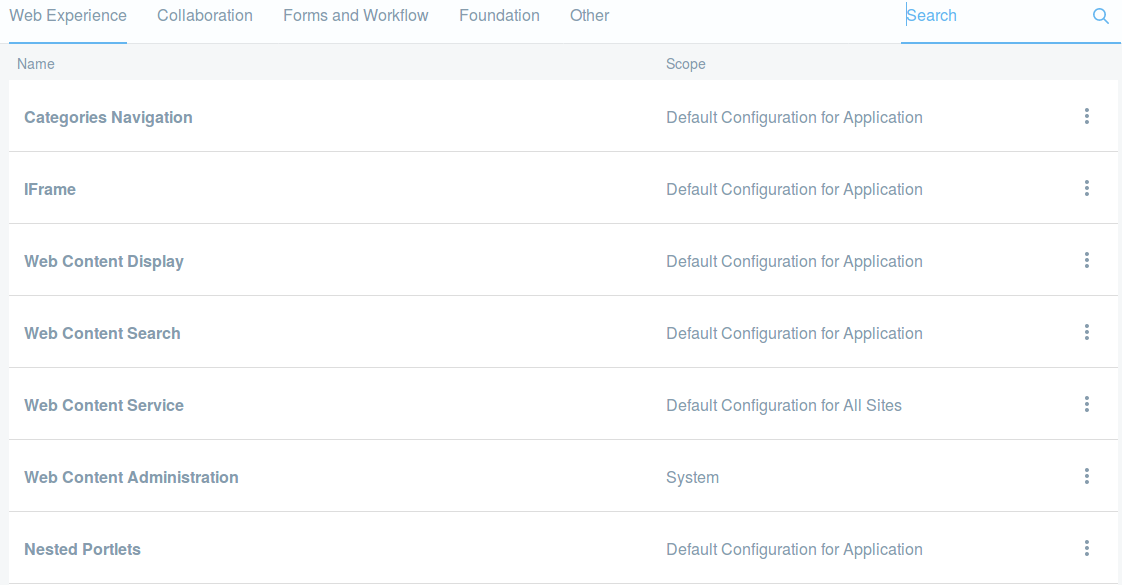Open the IFrame configuration entry
This screenshot has height=585, width=1122.
click(50, 190)
